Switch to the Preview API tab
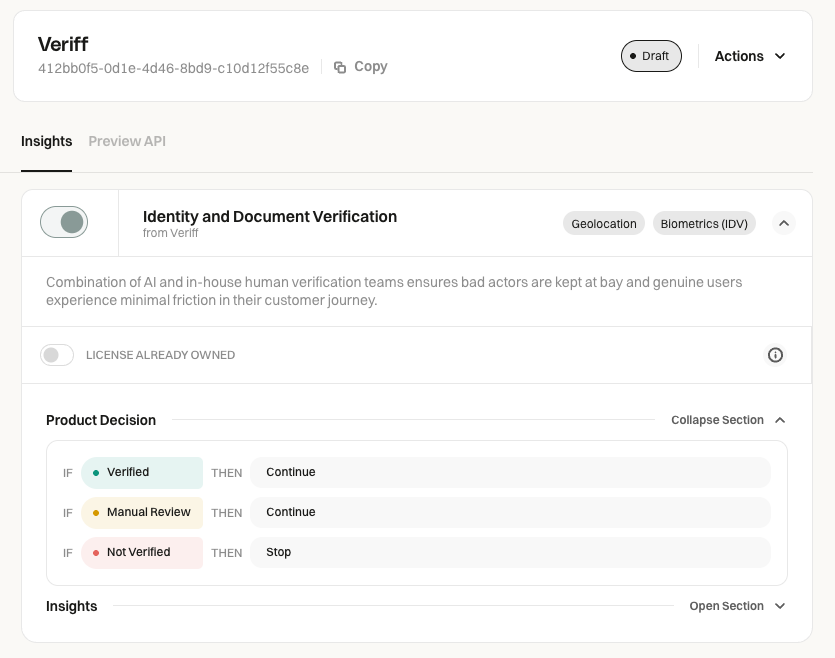The height and width of the screenshot is (658, 835). pos(127,141)
